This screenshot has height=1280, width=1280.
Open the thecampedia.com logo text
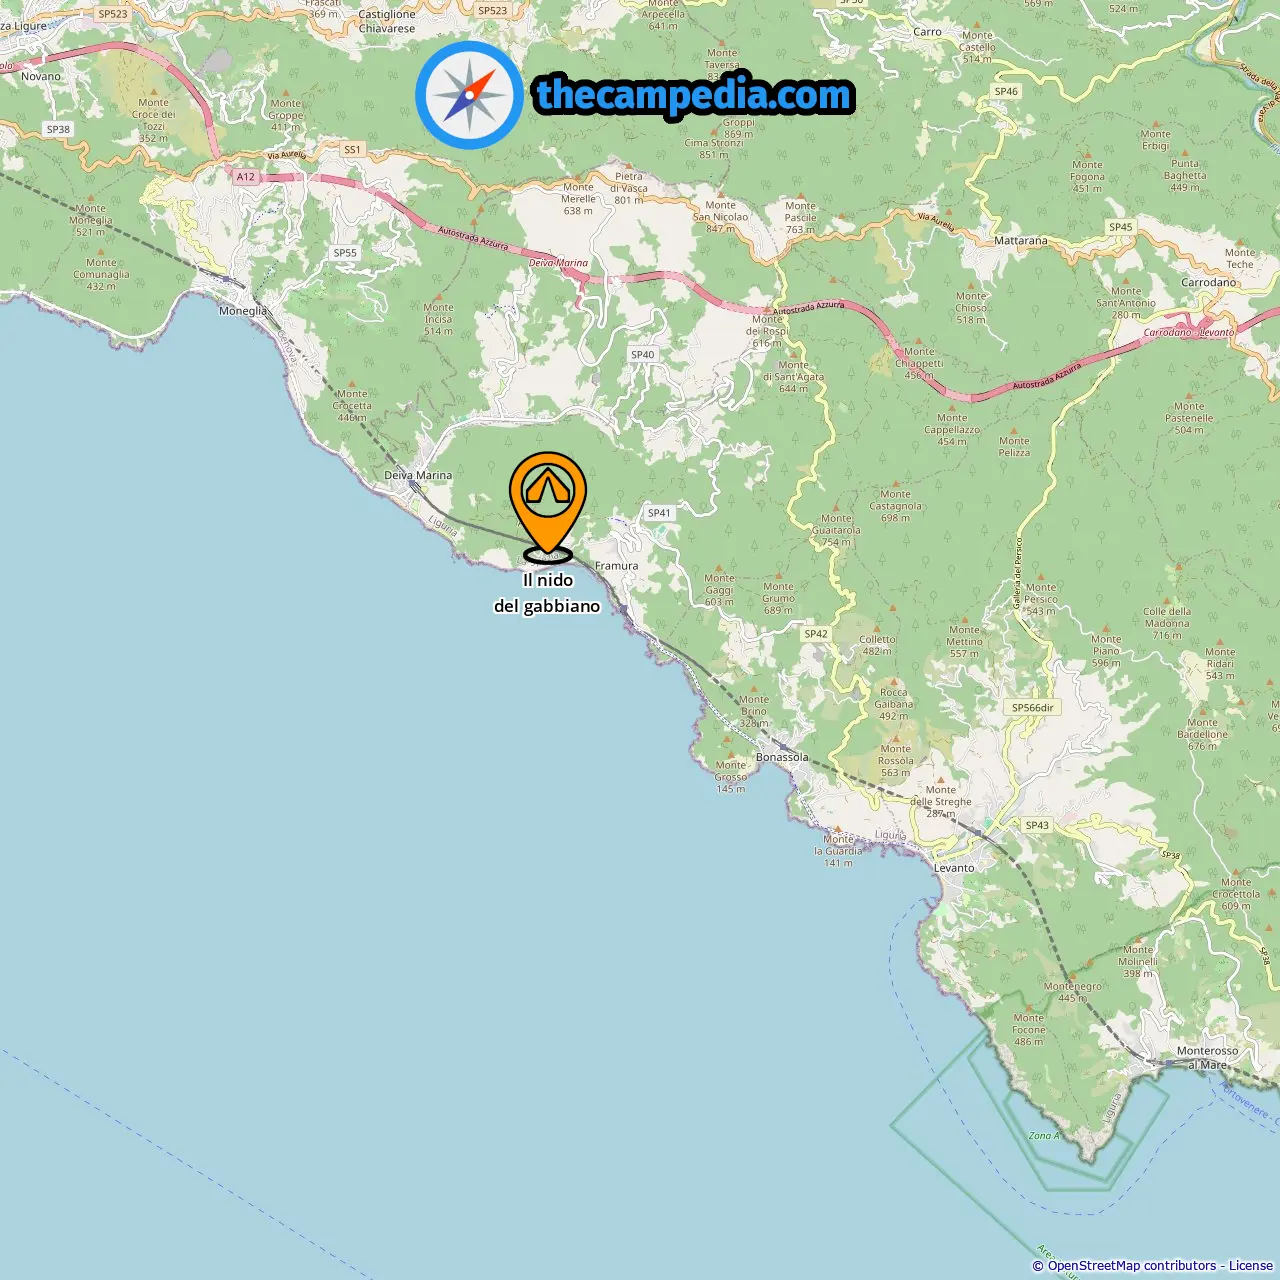pyautogui.click(x=694, y=96)
